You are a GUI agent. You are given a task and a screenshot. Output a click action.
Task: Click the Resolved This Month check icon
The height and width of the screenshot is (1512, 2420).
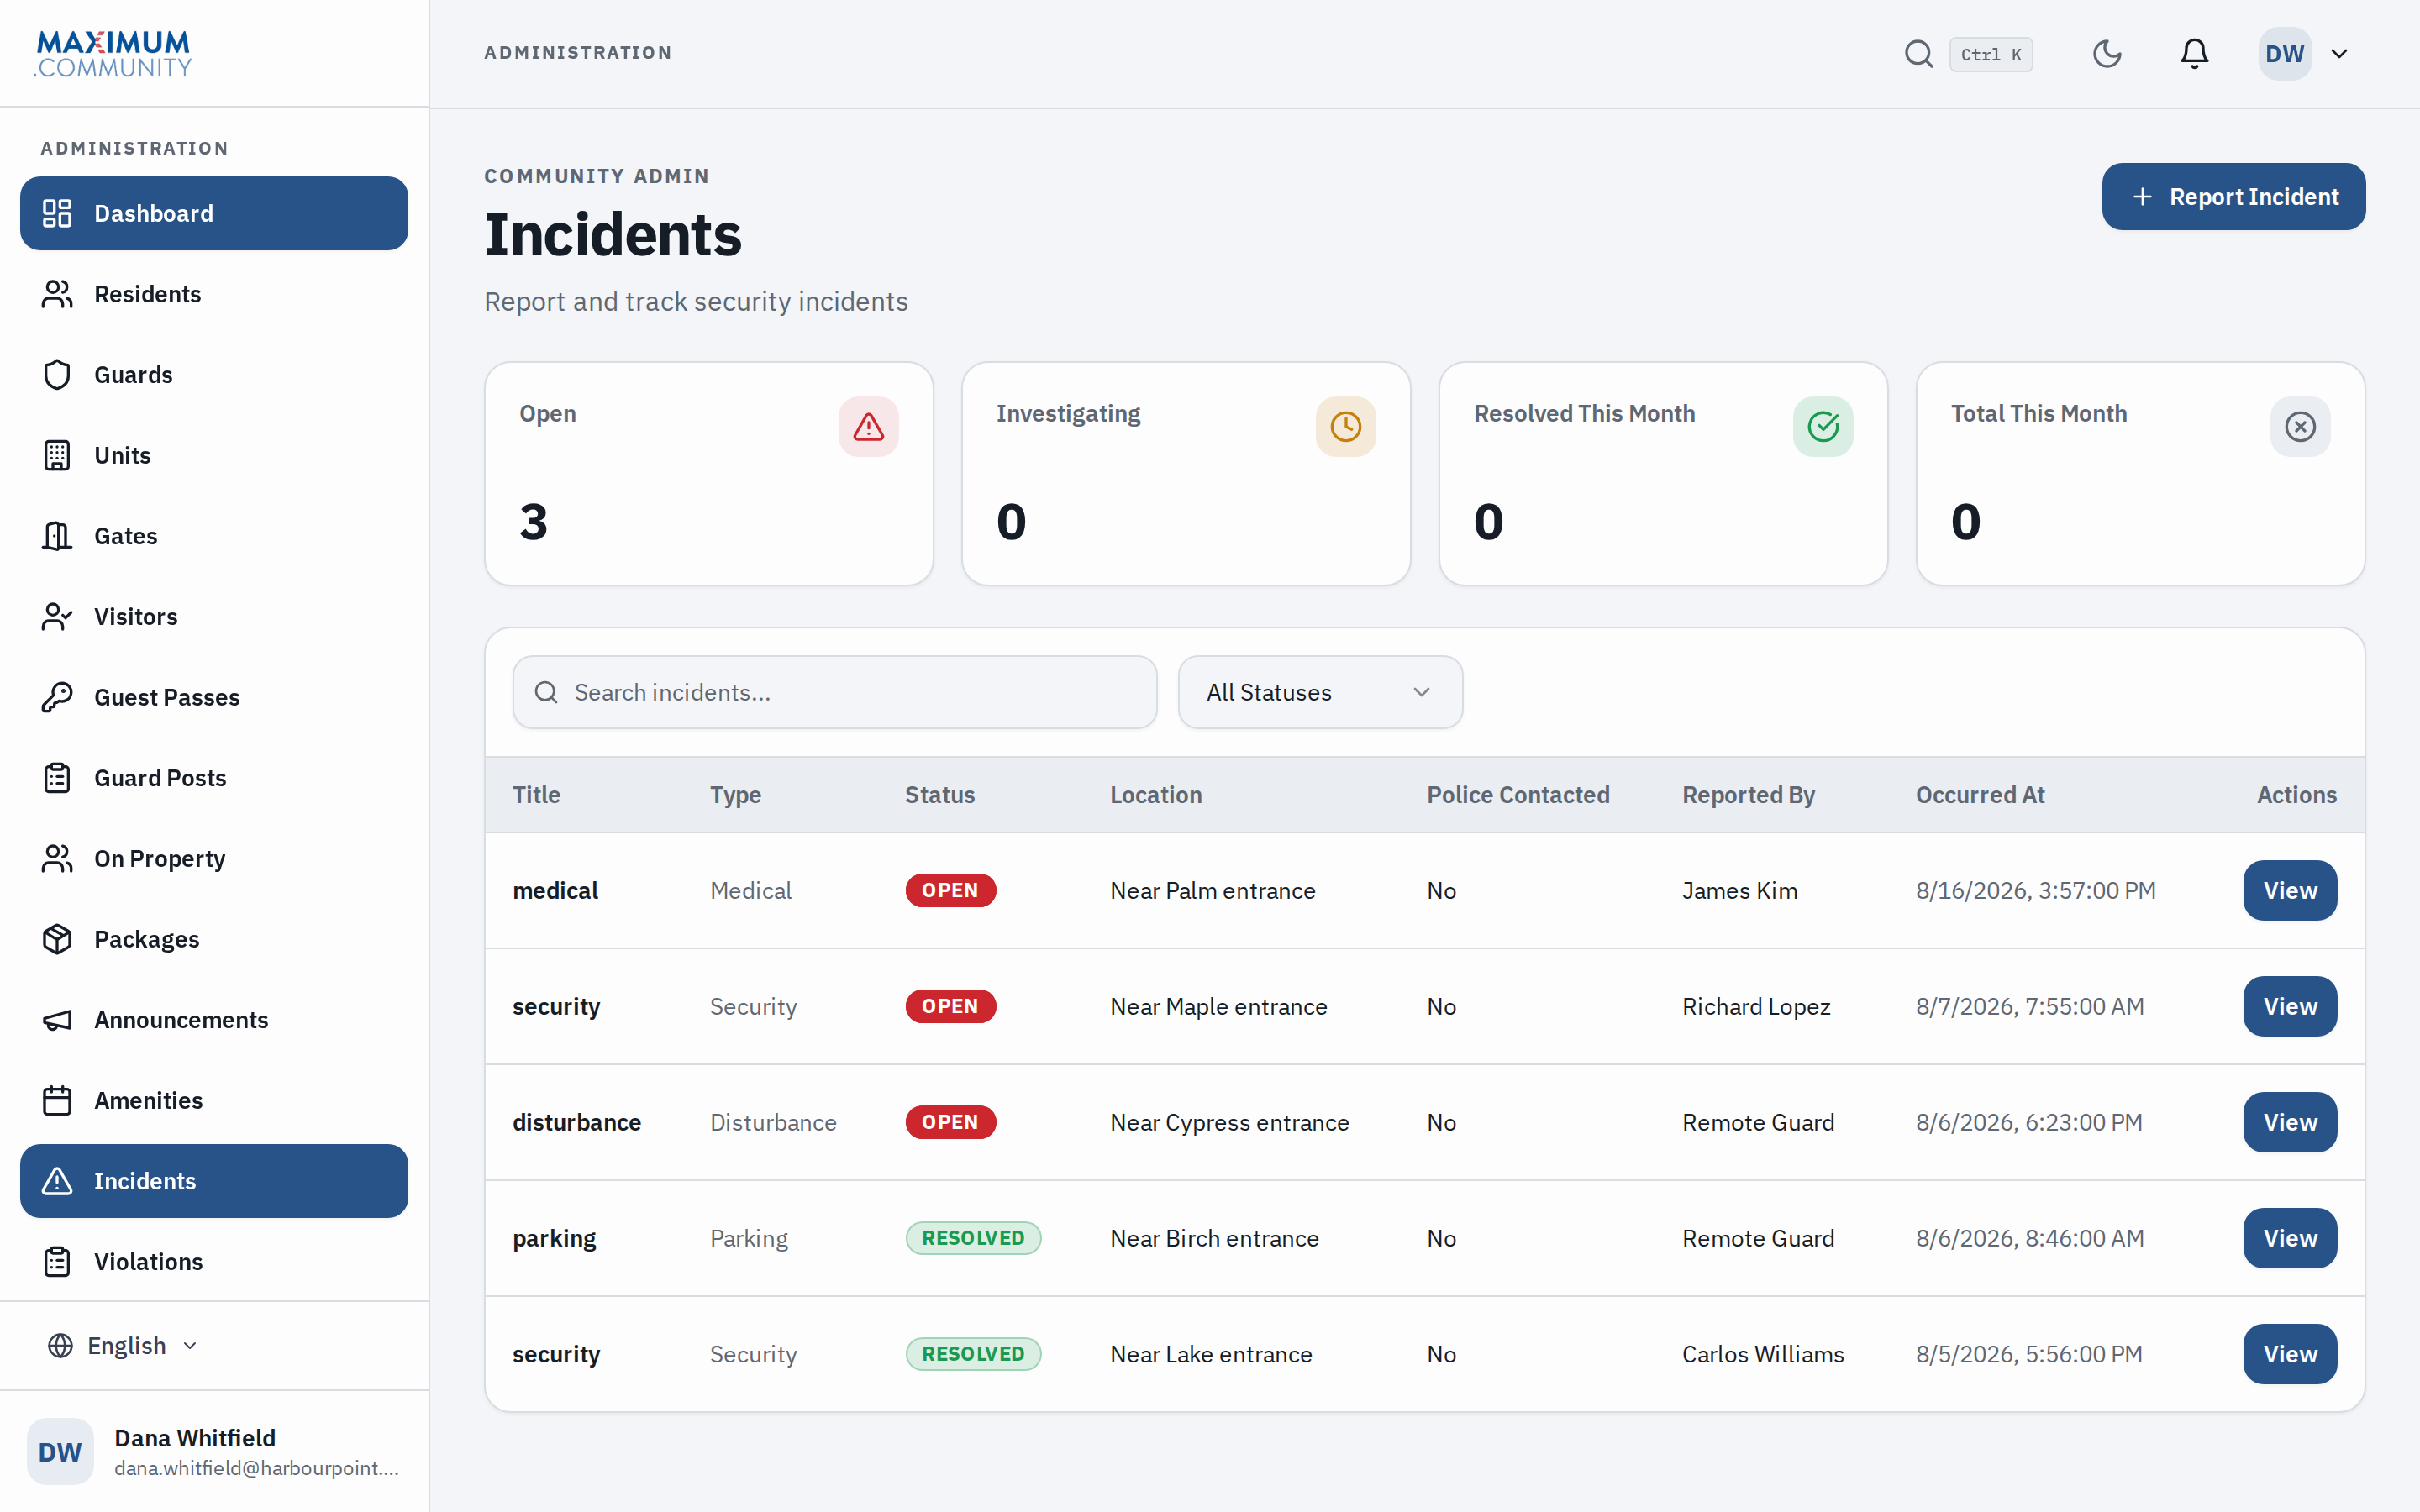[x=1822, y=427]
